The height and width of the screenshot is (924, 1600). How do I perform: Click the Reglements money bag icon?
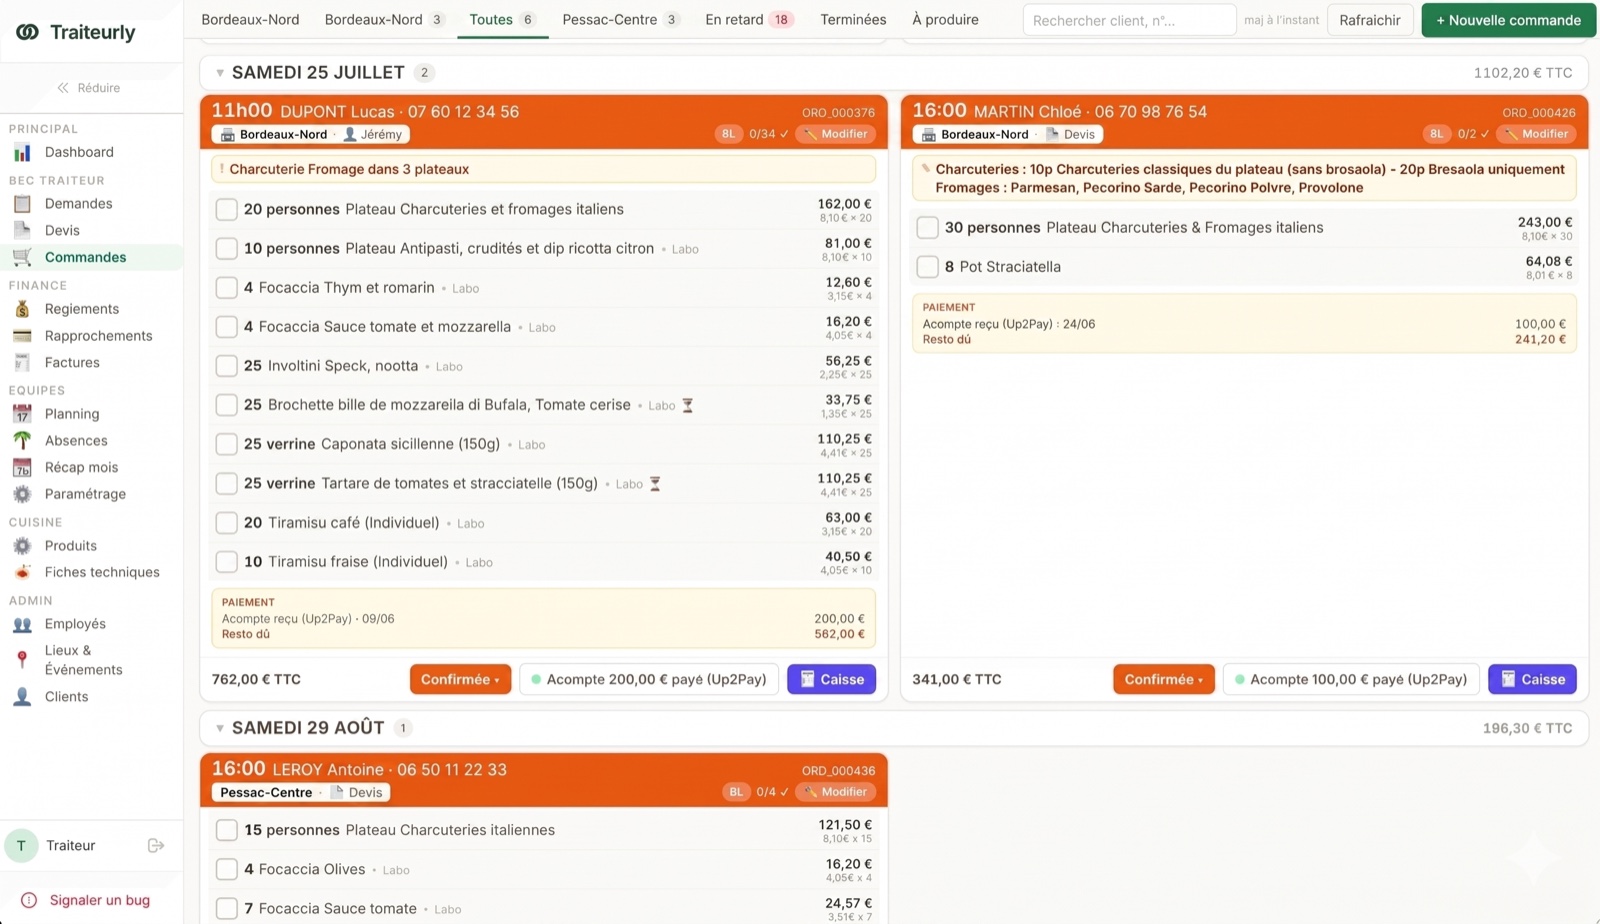(22, 310)
